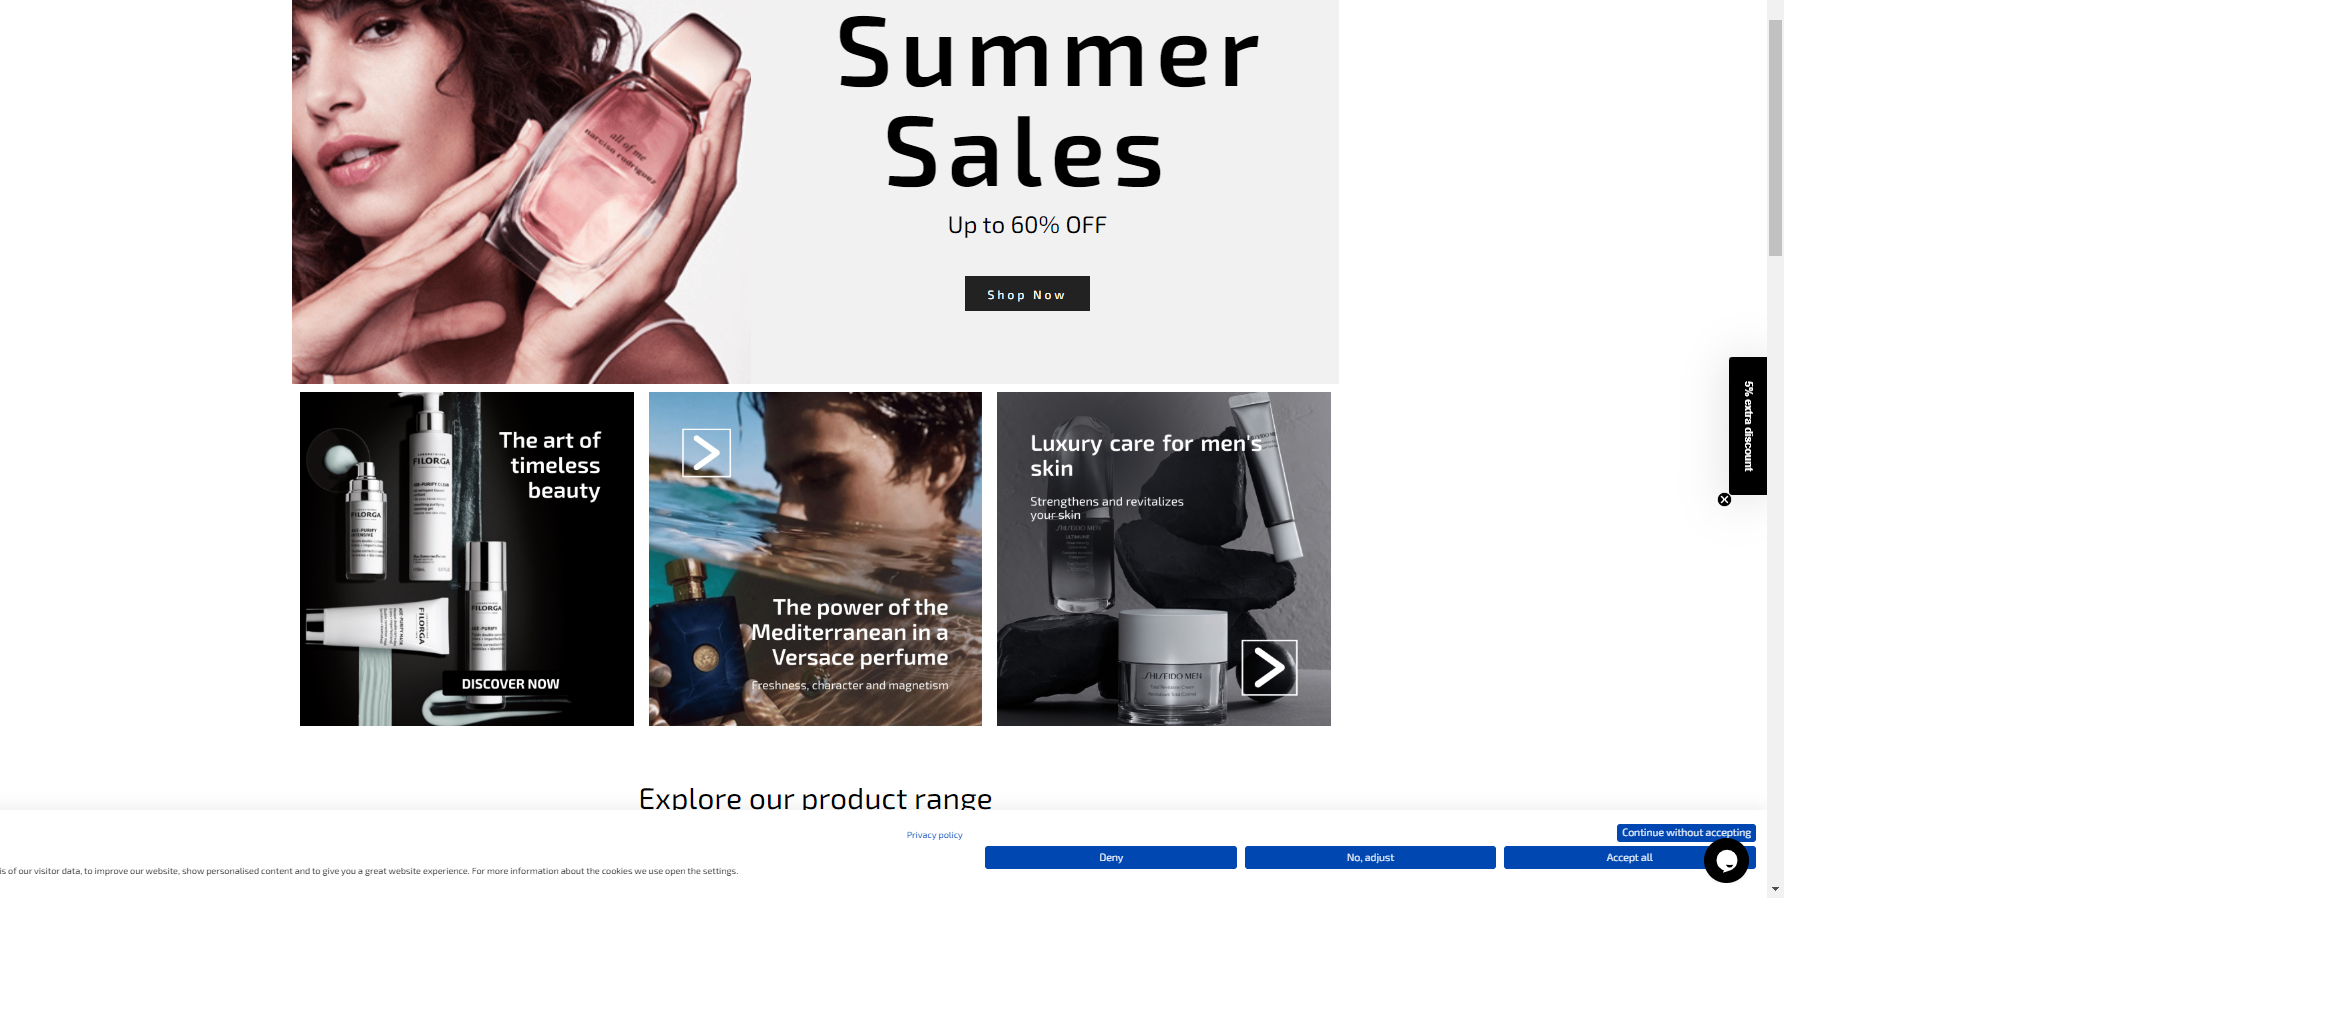Click Discover Now on Filorga banner
Viewport: 2328px width, 1014px height.
click(510, 684)
